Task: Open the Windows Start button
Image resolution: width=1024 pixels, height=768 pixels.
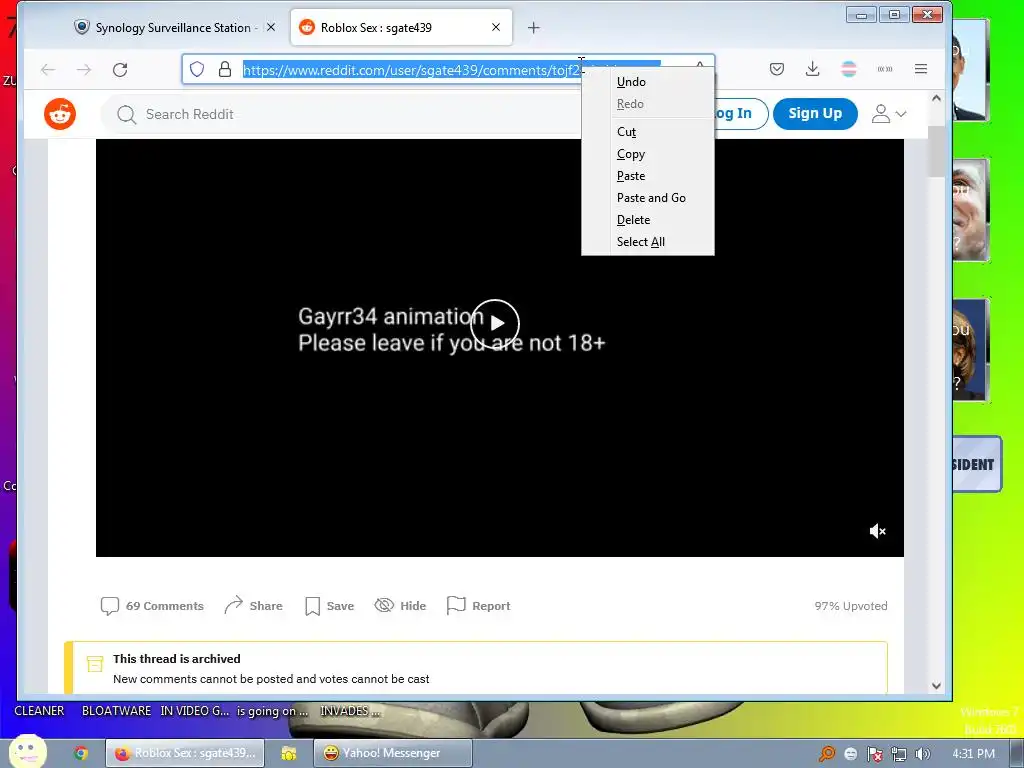Action: pos(27,752)
